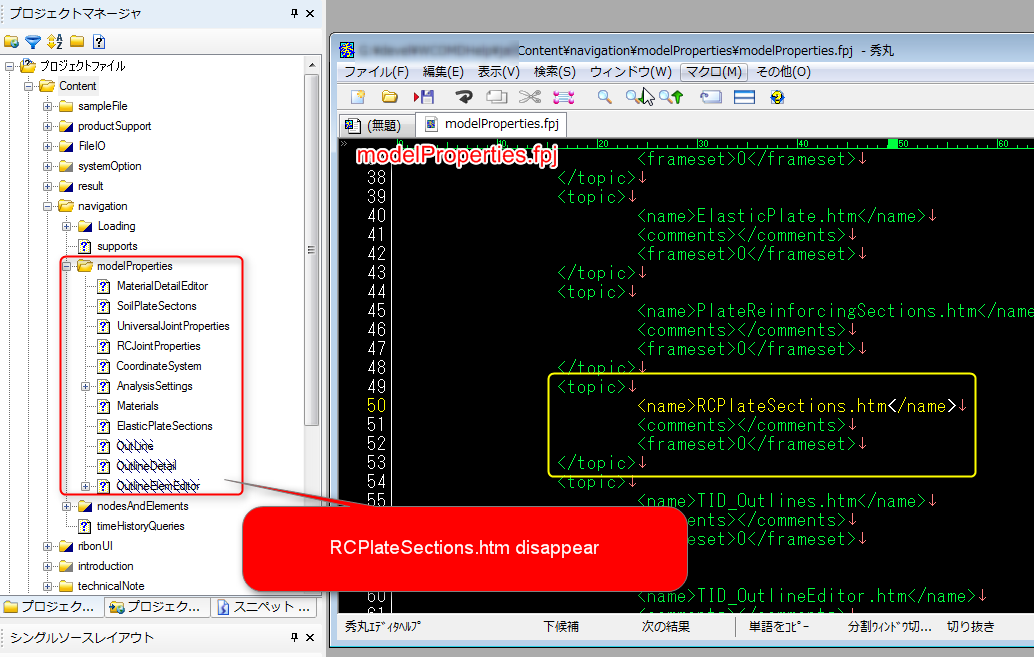1034x657 pixels.
Task: Expand the sampleFile folder
Action: [x=47, y=106]
